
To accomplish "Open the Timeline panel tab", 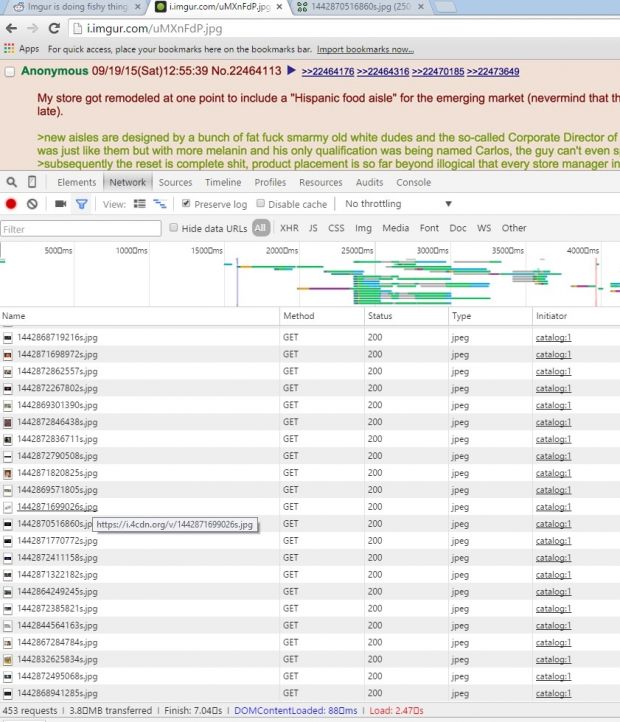I will (223, 182).
